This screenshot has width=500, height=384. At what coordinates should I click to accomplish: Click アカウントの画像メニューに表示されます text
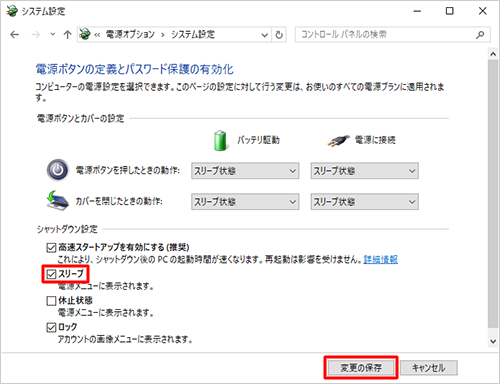pos(125,339)
